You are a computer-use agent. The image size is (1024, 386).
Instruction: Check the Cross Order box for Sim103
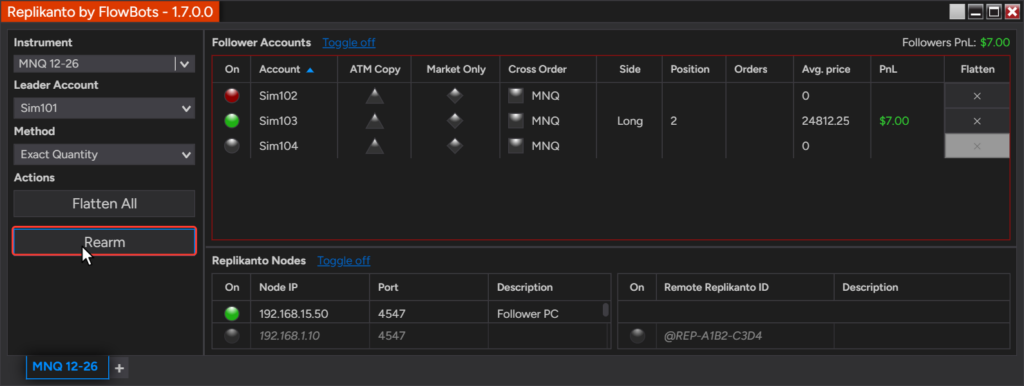(517, 121)
